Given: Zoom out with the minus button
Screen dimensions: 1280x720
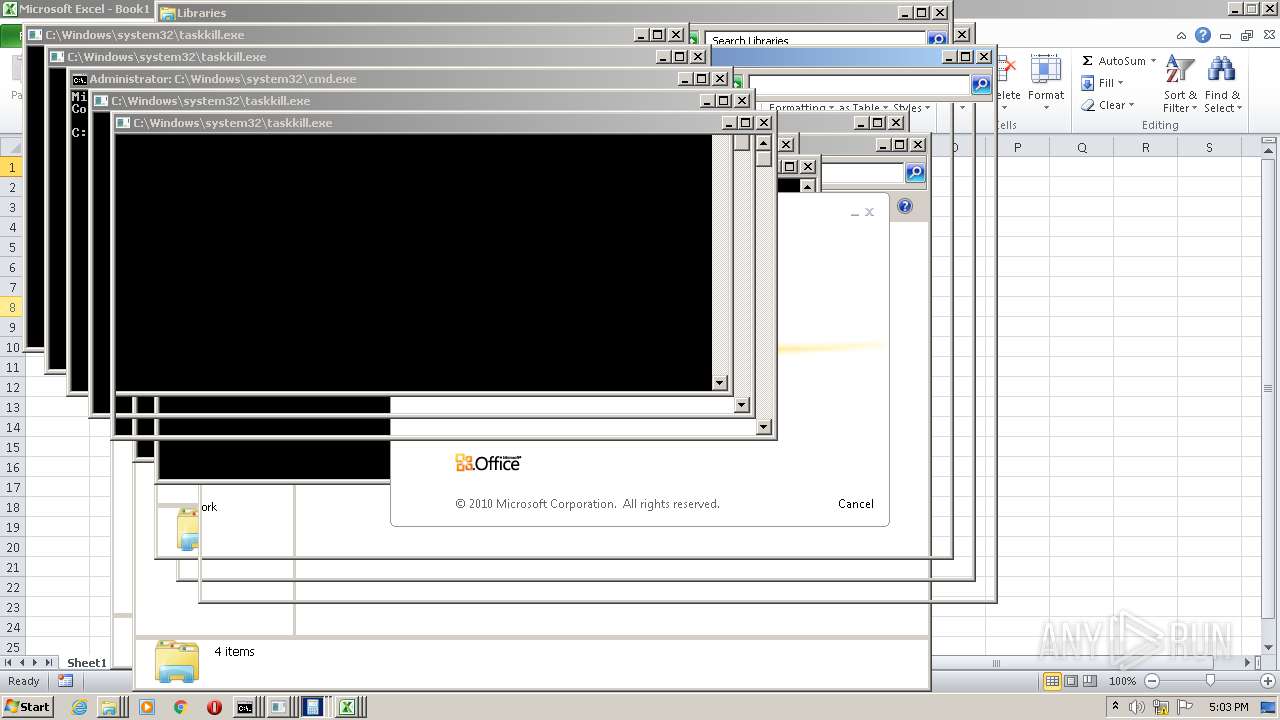Looking at the screenshot, I should (x=1151, y=681).
